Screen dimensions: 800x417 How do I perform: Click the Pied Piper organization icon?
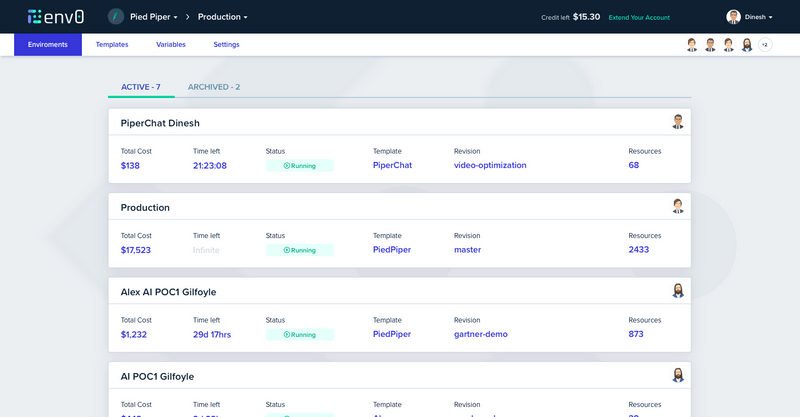116,17
